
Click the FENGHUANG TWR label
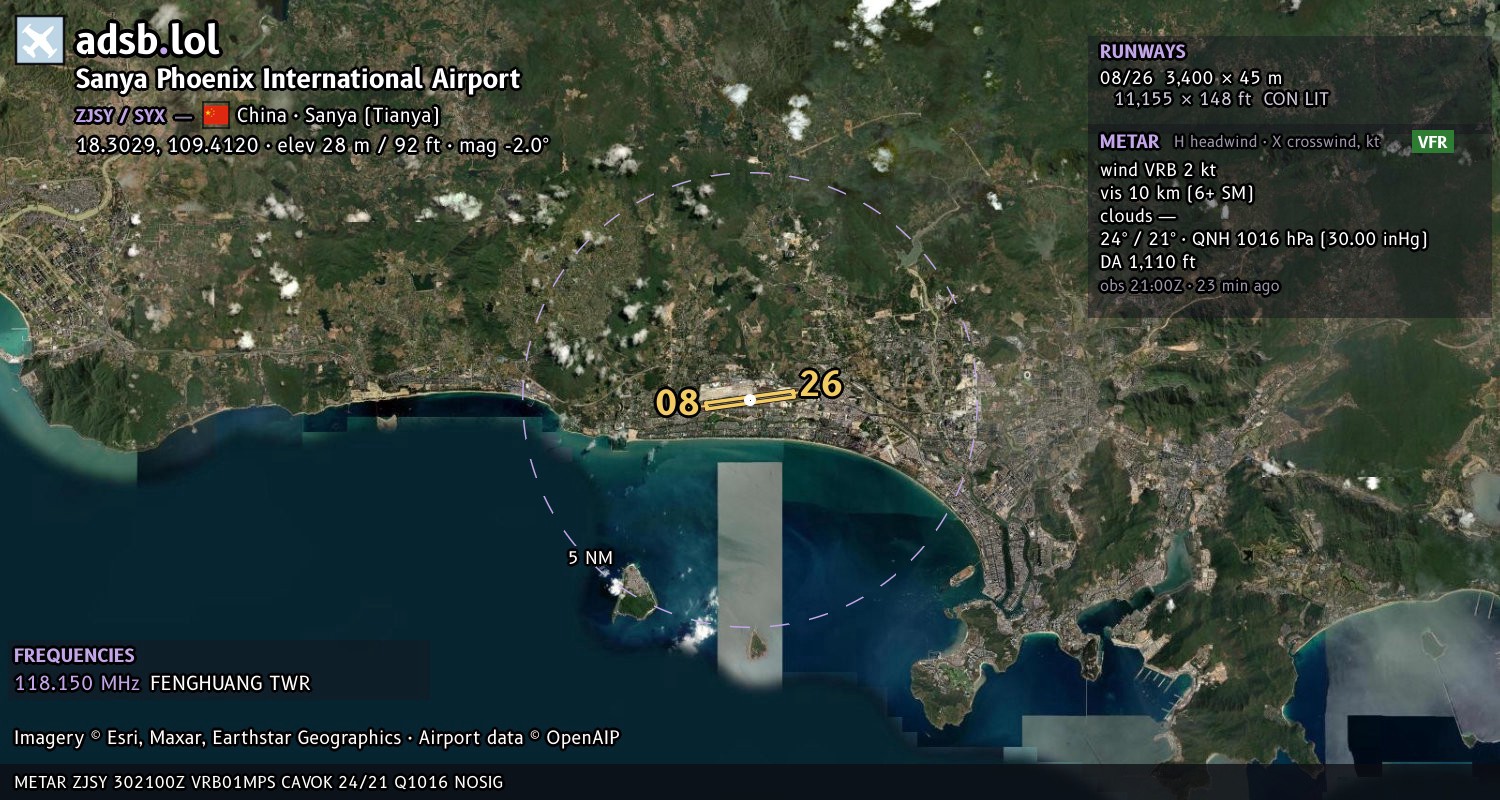point(230,684)
